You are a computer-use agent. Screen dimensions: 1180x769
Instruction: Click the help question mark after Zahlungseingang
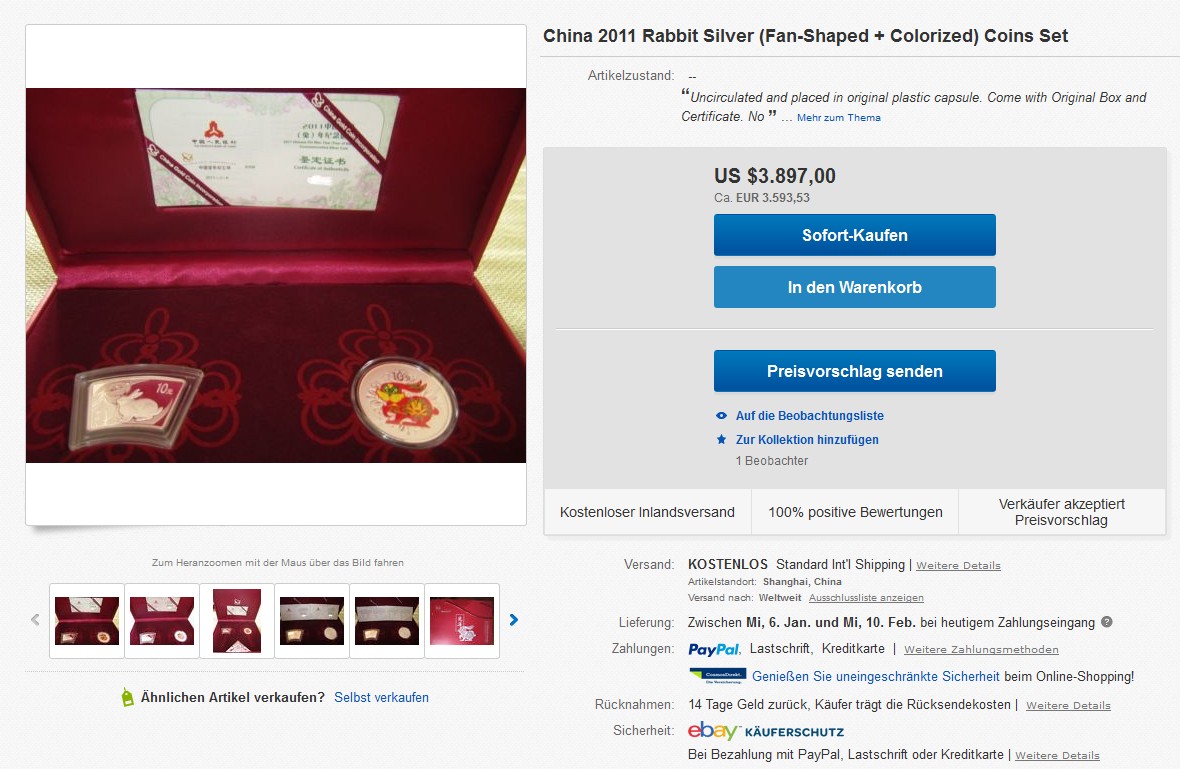click(1106, 622)
